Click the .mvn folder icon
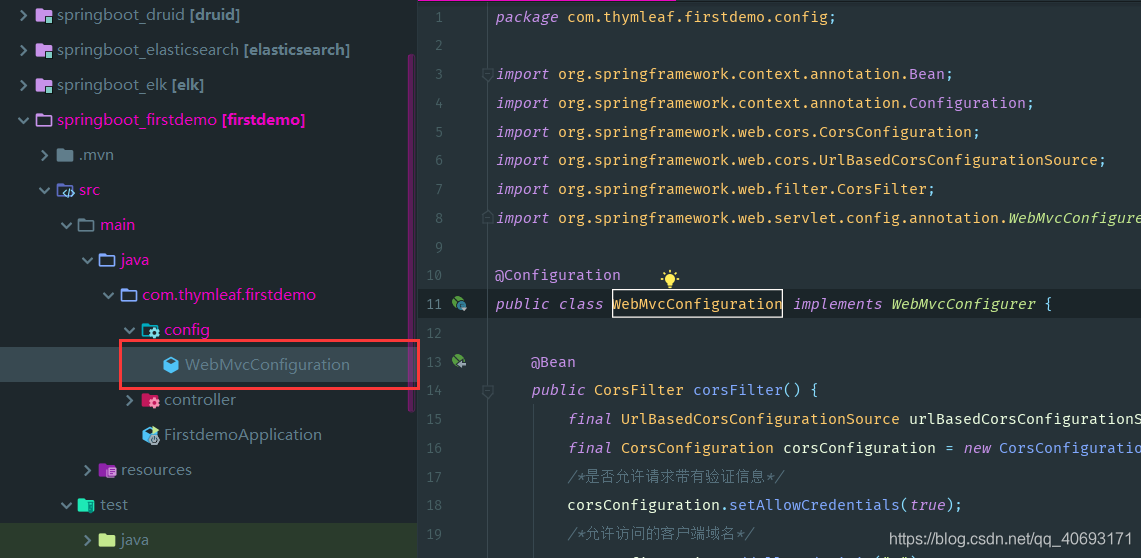The width and height of the screenshot is (1141, 558). tap(65, 155)
